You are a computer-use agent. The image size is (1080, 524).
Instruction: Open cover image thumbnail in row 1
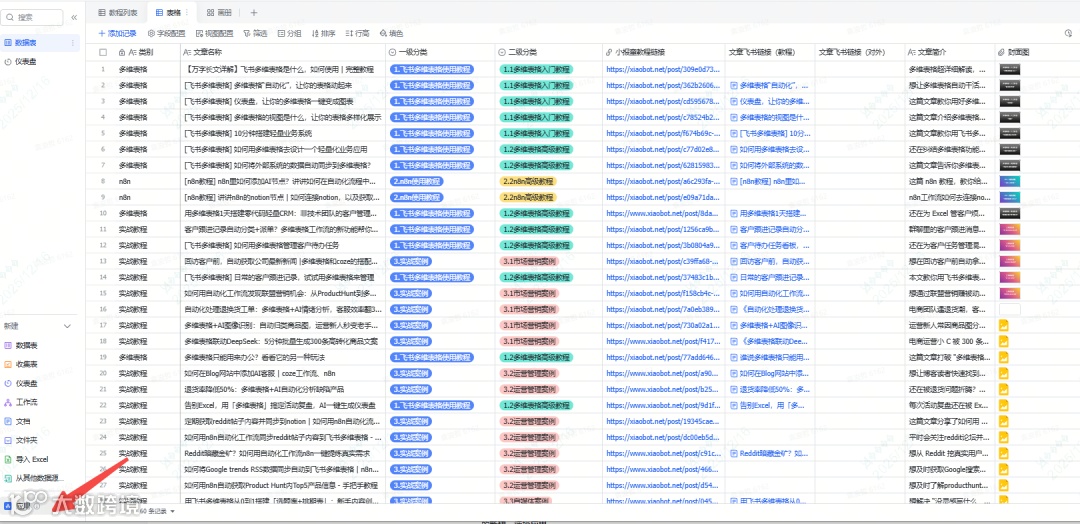click(1009, 70)
